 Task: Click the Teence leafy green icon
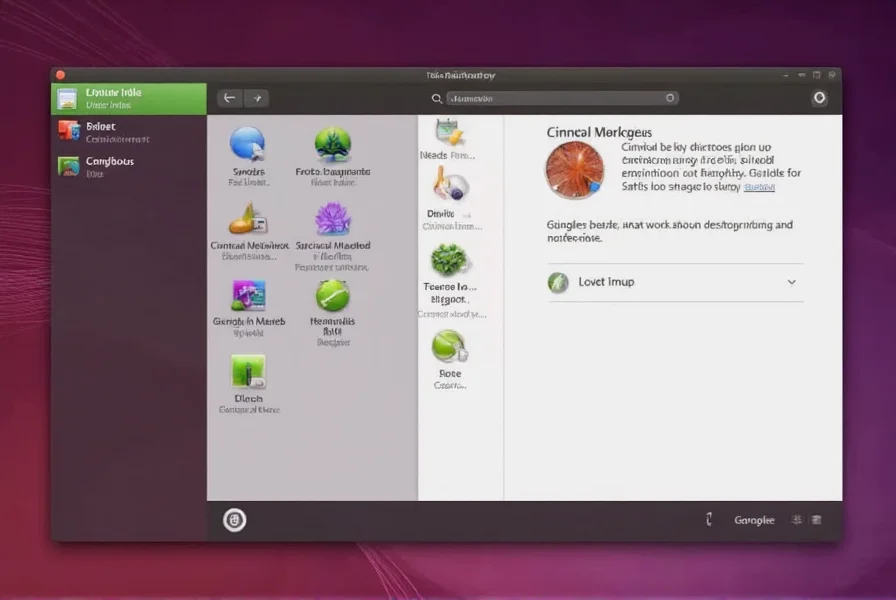(449, 260)
